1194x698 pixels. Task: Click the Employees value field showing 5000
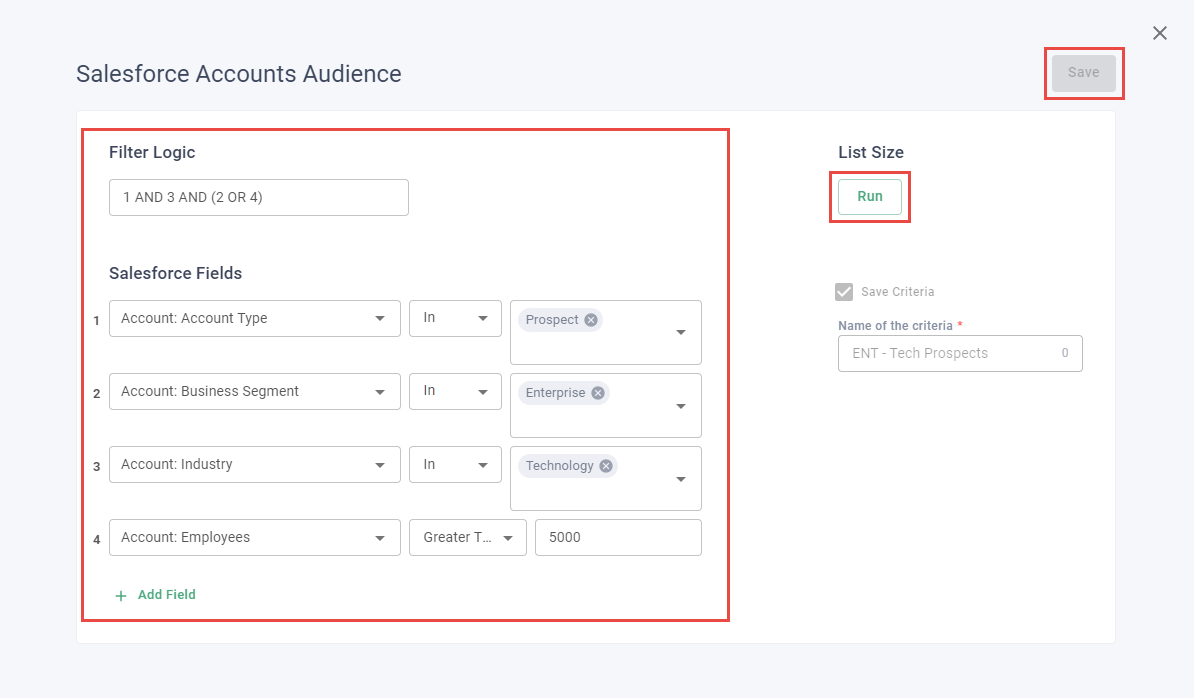618,538
